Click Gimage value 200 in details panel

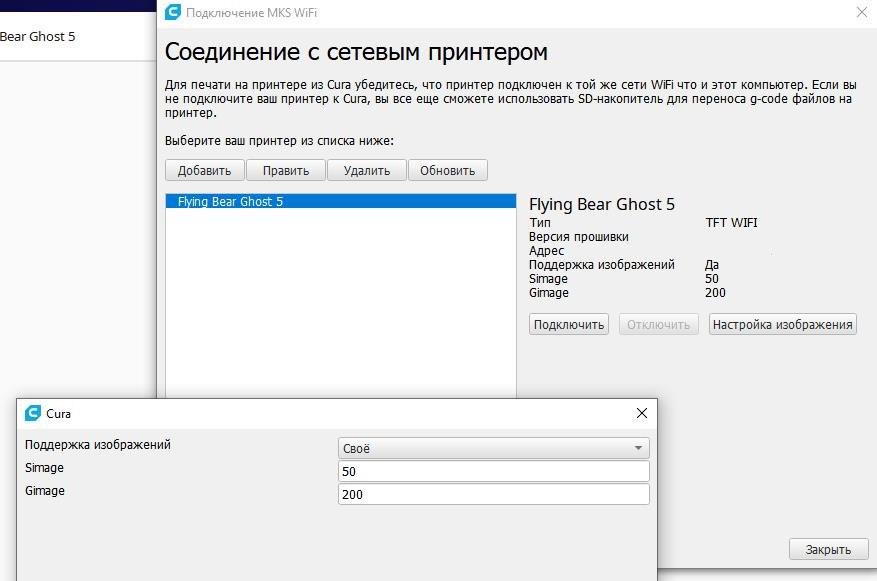(715, 292)
